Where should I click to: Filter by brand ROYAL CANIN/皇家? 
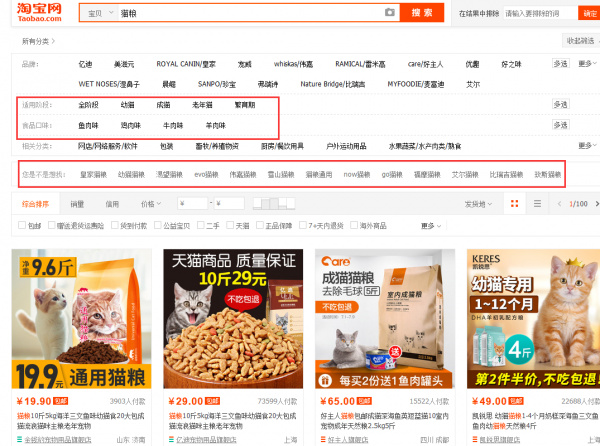point(186,64)
